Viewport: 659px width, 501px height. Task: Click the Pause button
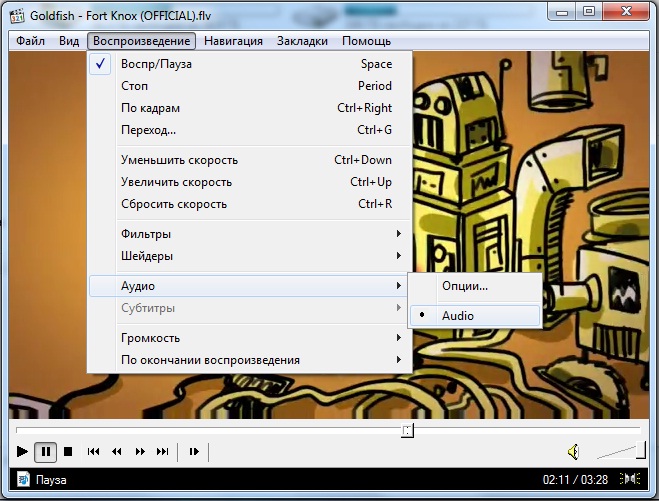coord(45,452)
